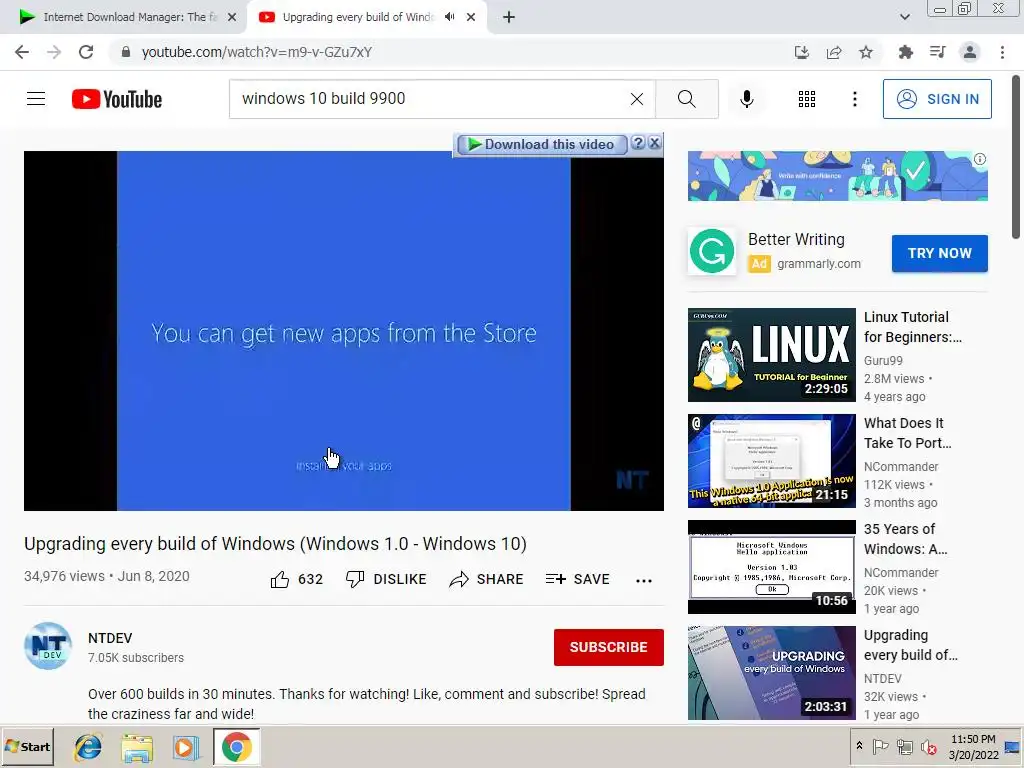
Task: Click the Grammarly ad banner image
Action: point(837,176)
